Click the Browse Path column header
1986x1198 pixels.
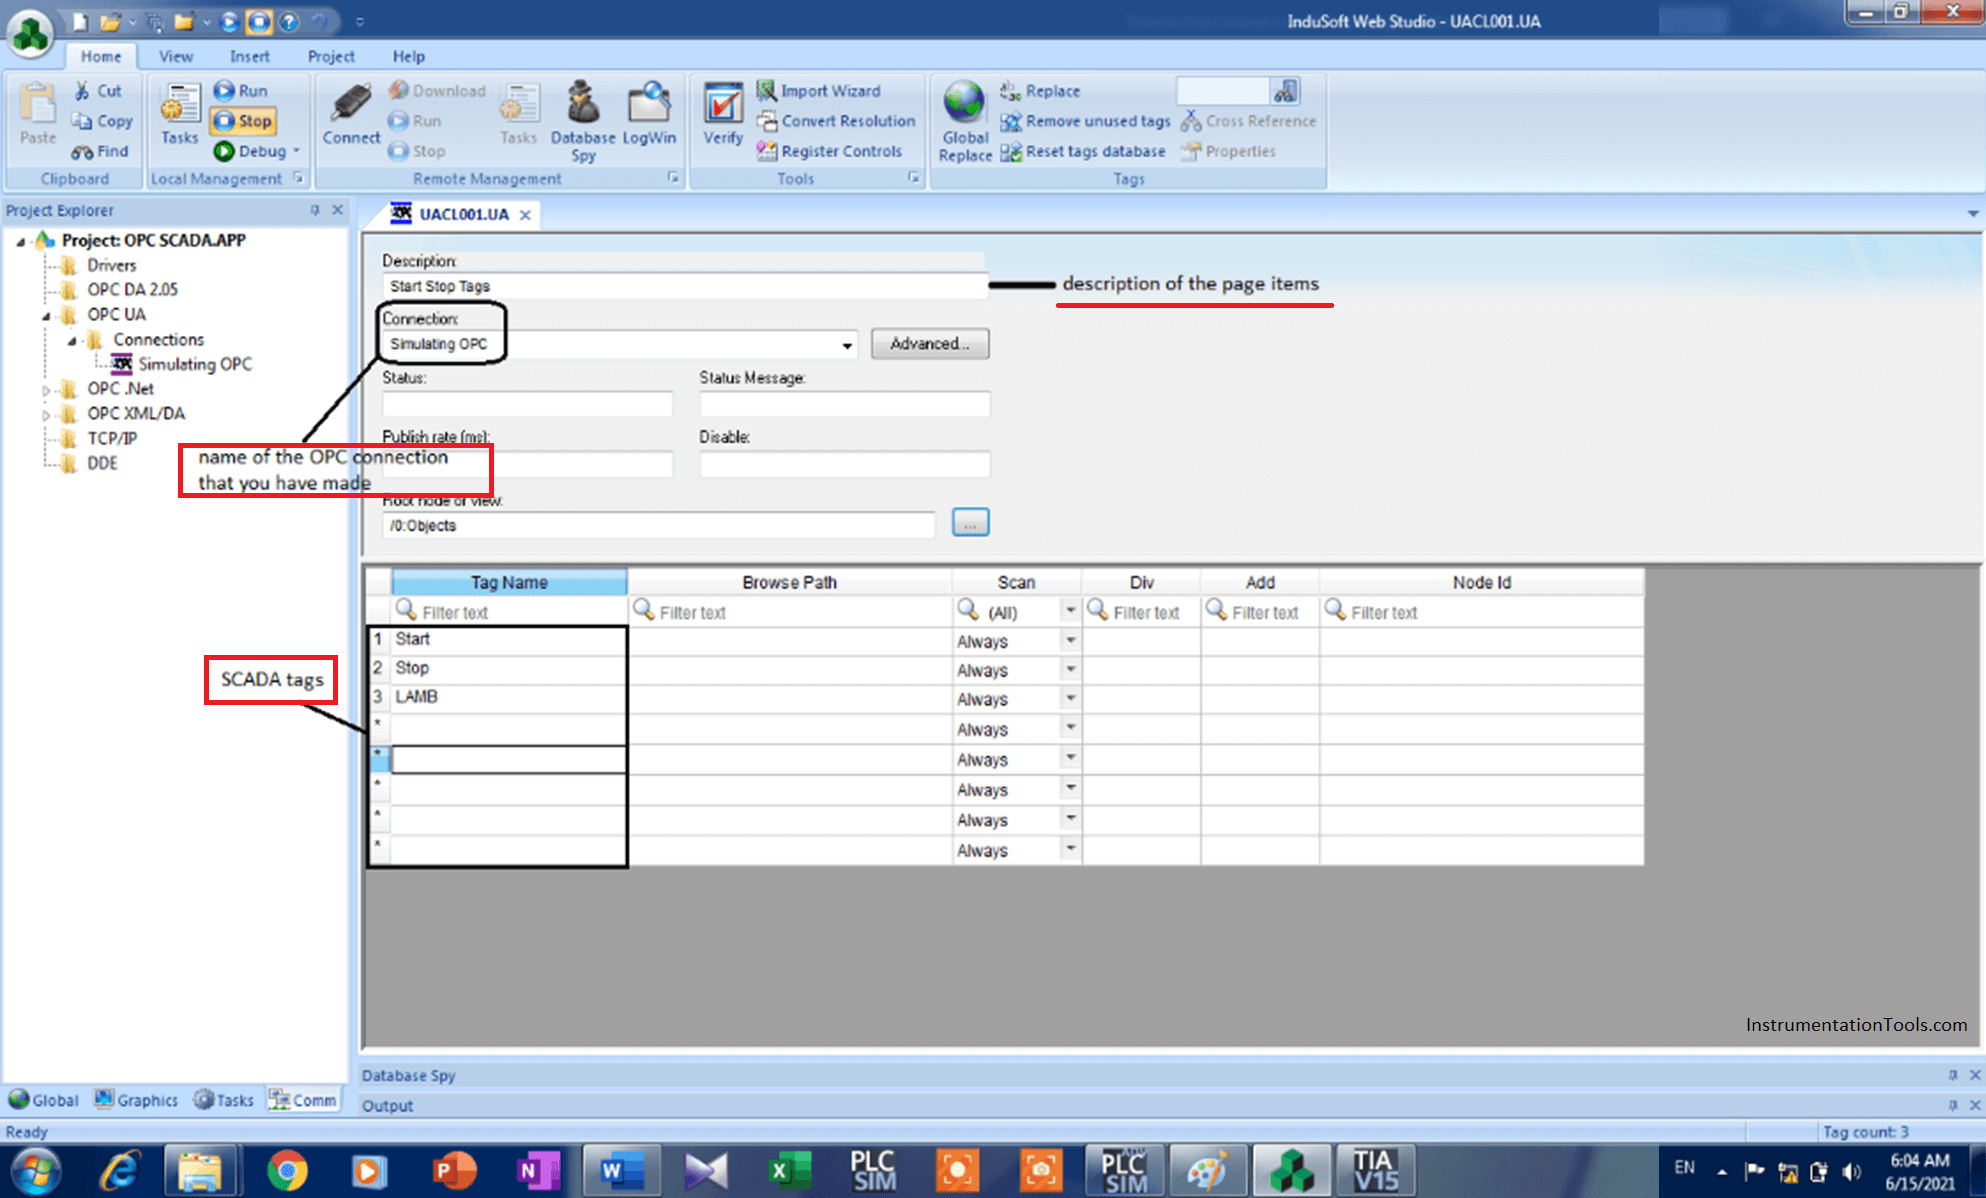pyautogui.click(x=789, y=582)
